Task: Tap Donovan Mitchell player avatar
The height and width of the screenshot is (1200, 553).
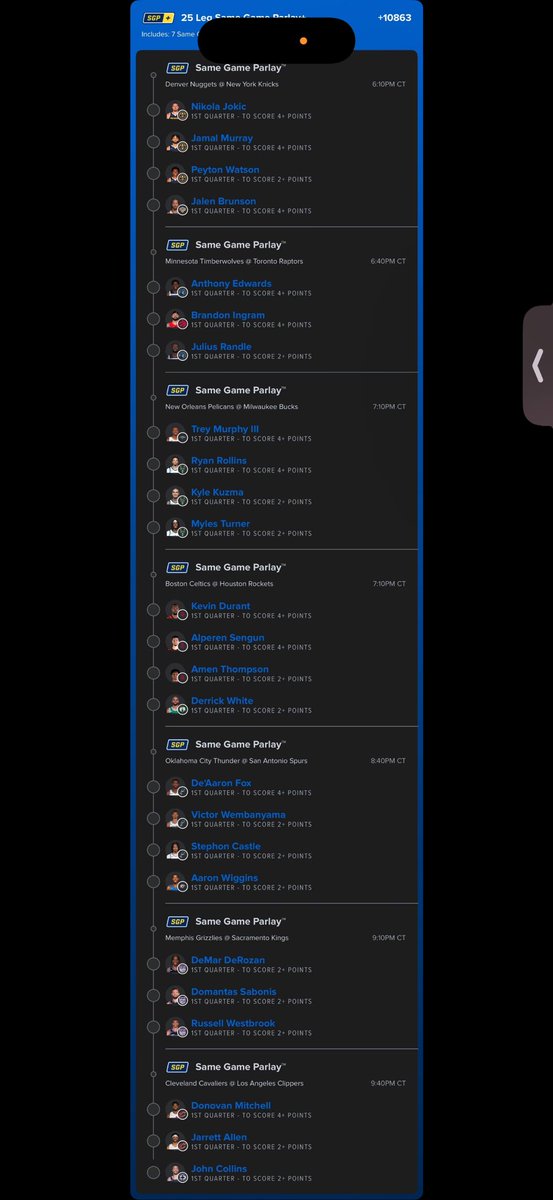Action: [176, 1110]
